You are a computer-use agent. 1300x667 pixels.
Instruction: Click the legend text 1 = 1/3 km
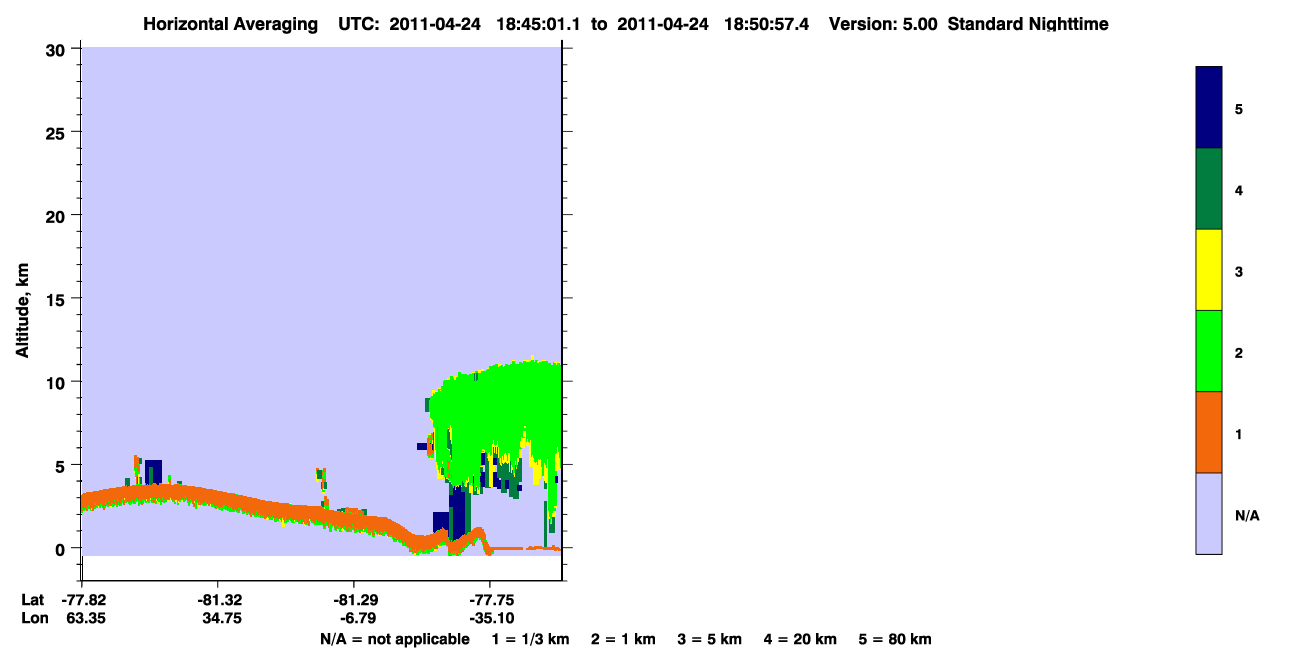click(x=529, y=639)
